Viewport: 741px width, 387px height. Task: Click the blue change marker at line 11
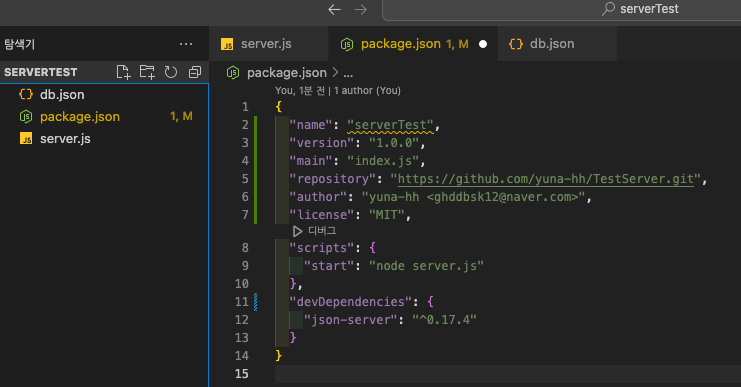click(x=256, y=301)
